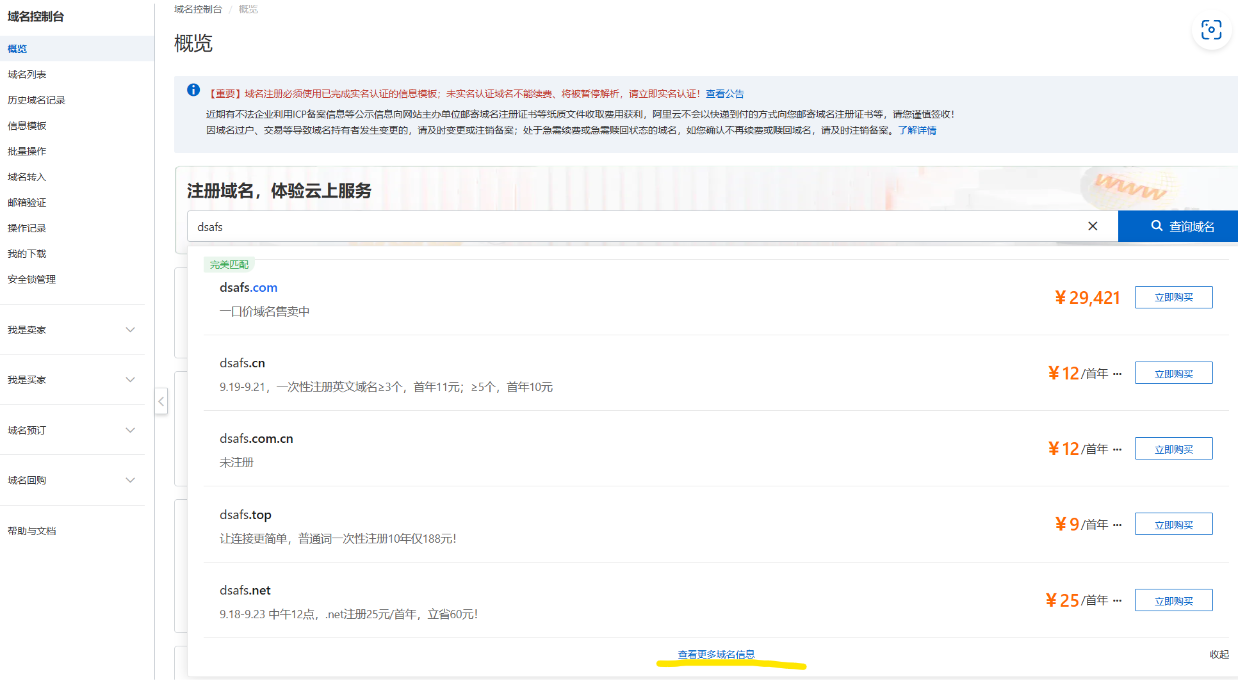This screenshot has height=683, width=1238.
Task: Collapse the sidebar with the left arrow handle
Action: tap(161, 400)
